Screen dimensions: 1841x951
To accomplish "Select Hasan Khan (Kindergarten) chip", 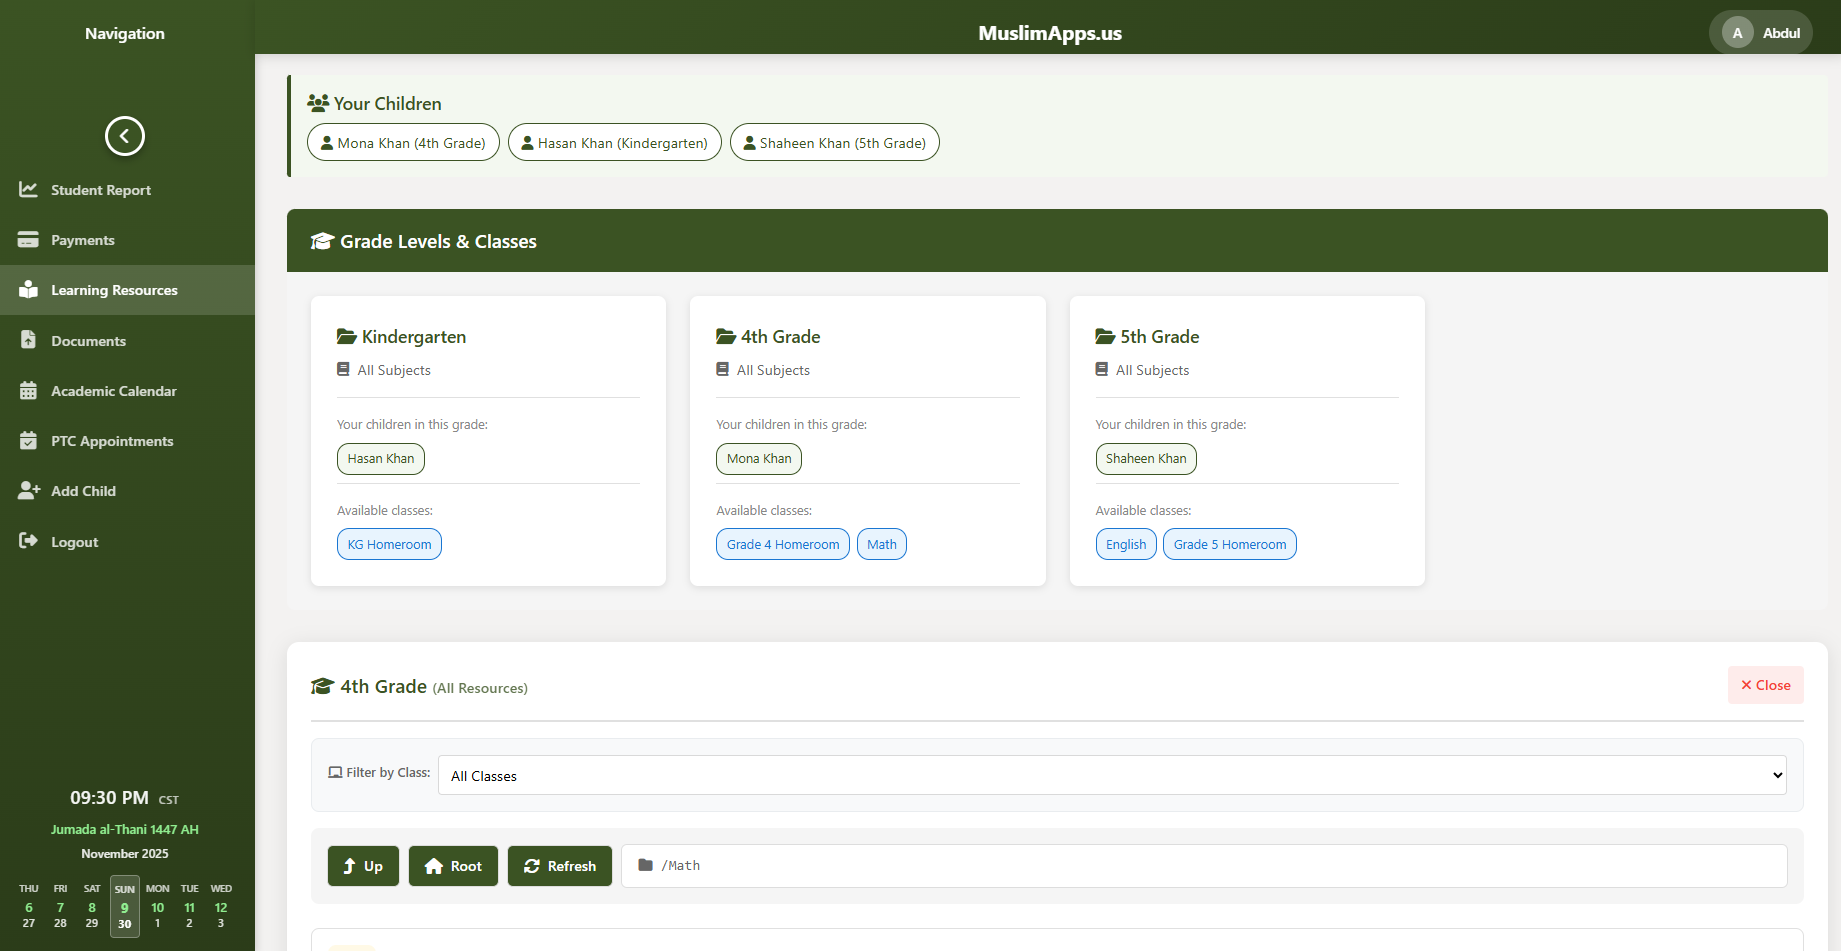I will pos(614,142).
